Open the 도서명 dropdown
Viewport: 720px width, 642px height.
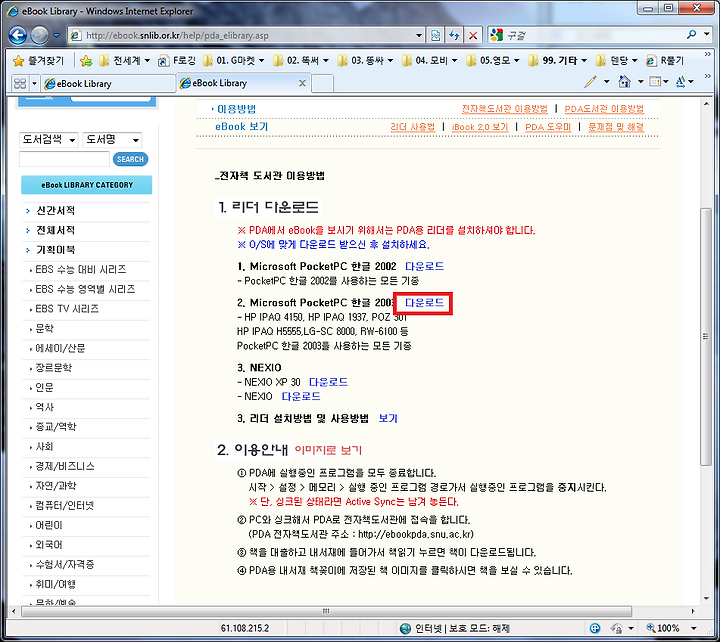[x=112, y=140]
